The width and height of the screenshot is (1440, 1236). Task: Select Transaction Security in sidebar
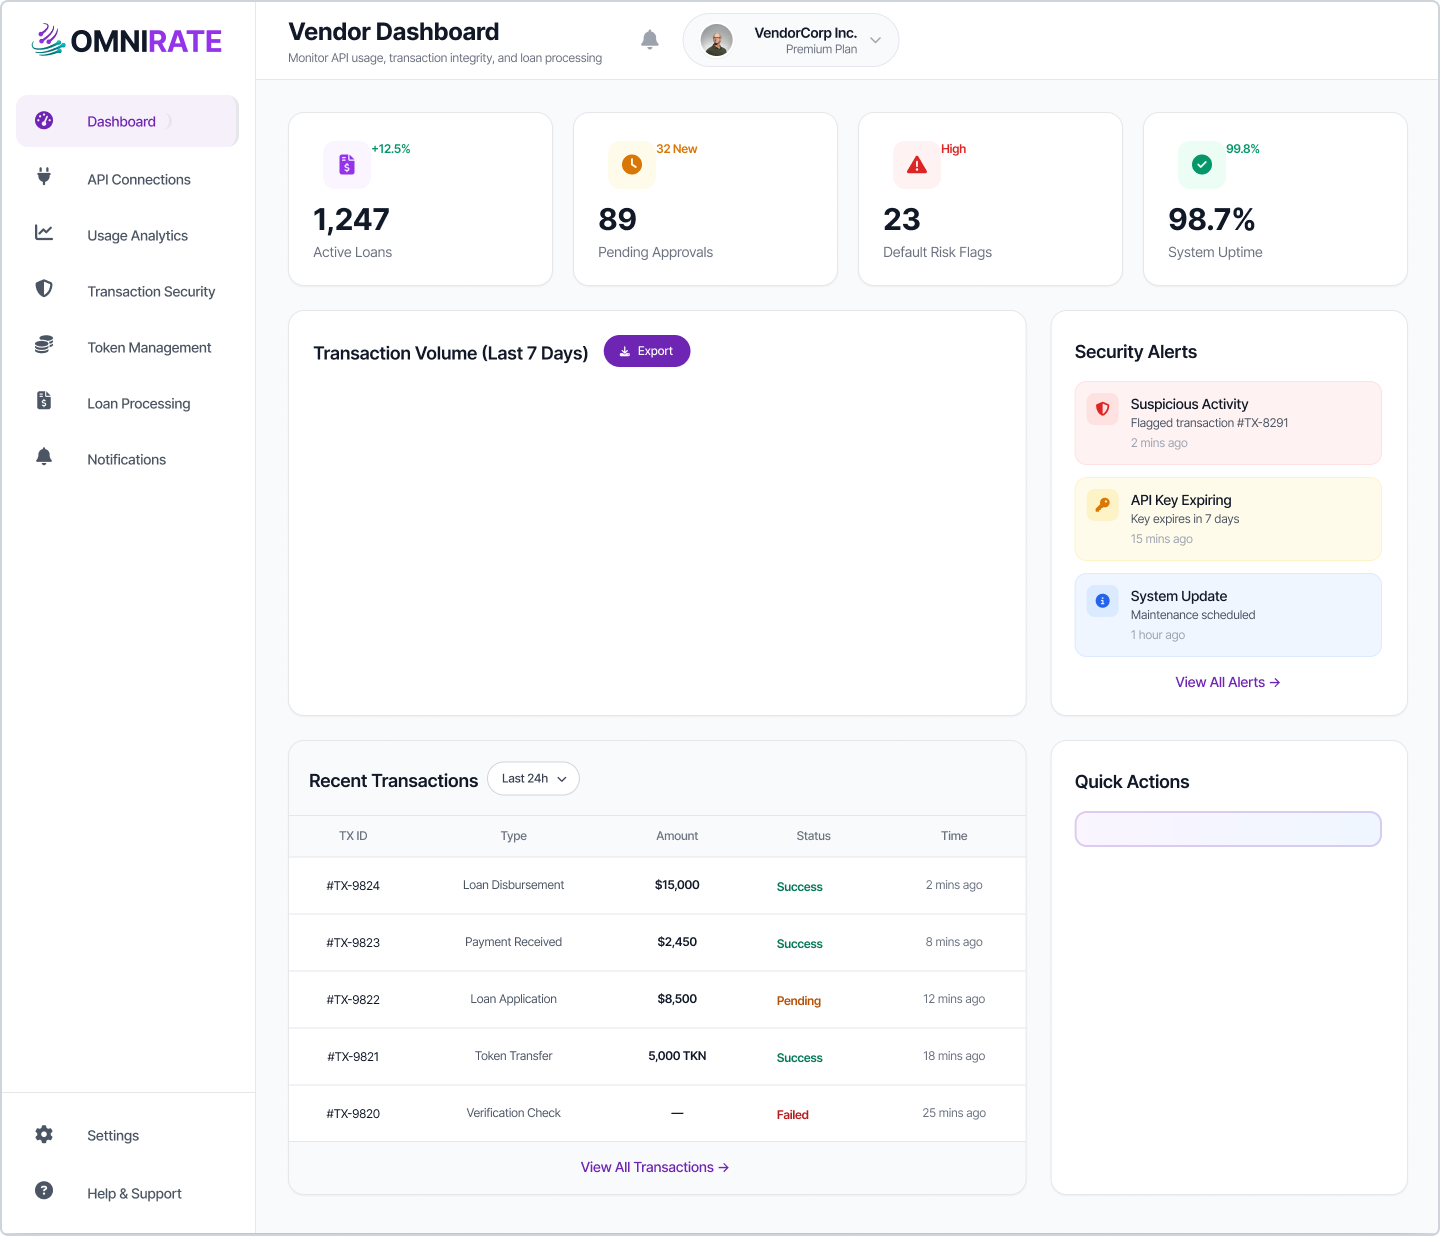127,291
